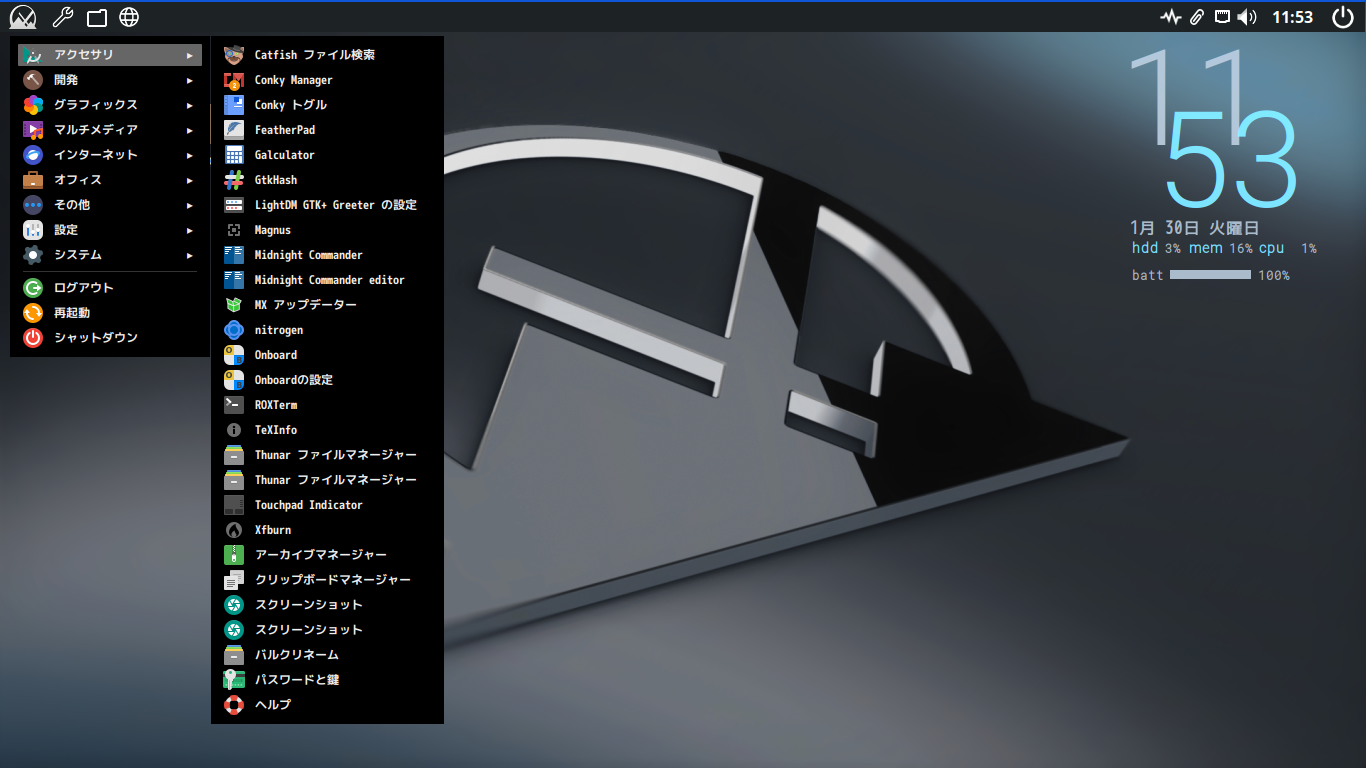Click the wrench tools icon in panel

pos(62,17)
